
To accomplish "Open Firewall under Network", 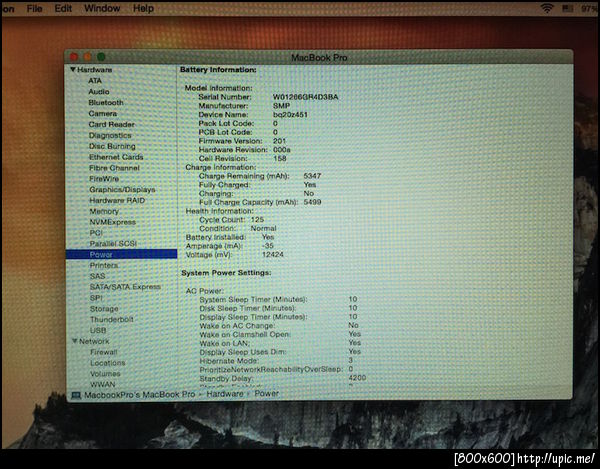I will pos(104,352).
